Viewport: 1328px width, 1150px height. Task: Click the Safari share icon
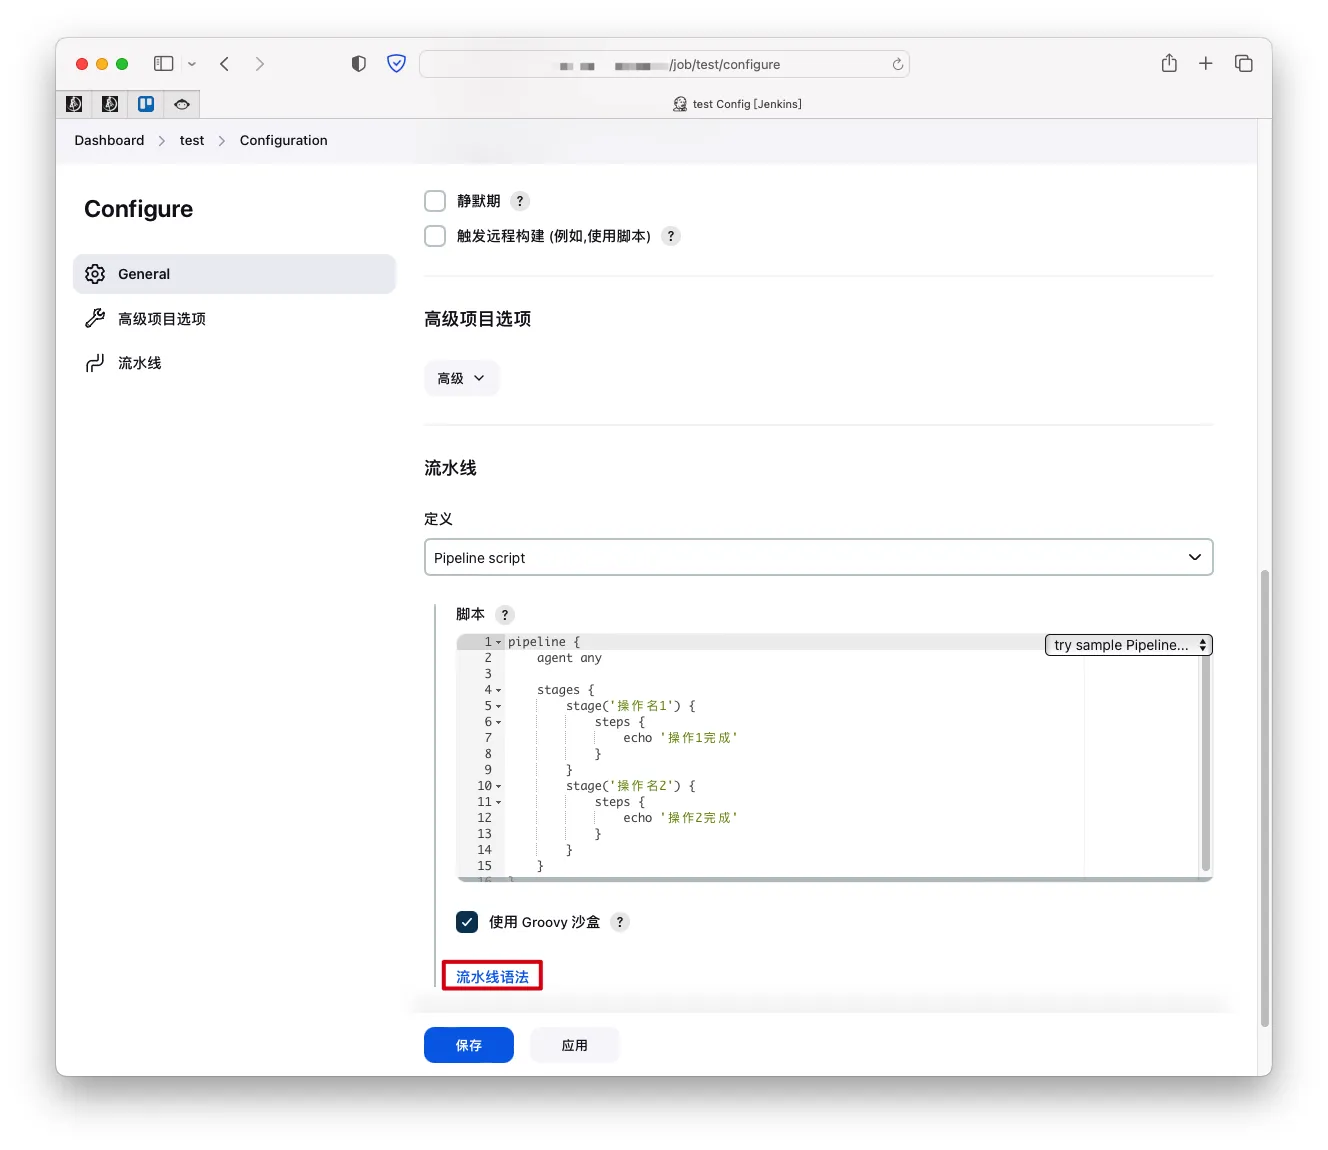(1169, 64)
